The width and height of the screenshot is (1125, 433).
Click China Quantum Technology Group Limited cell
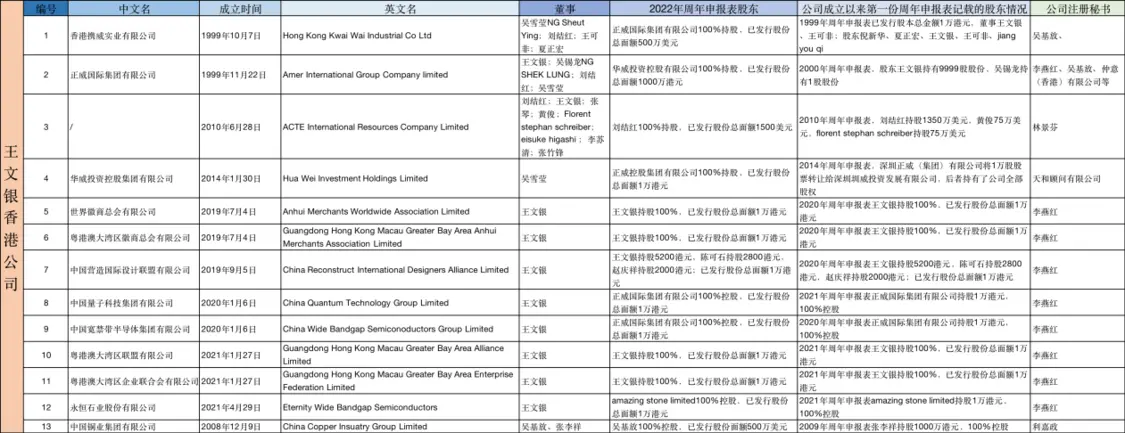(x=366, y=302)
